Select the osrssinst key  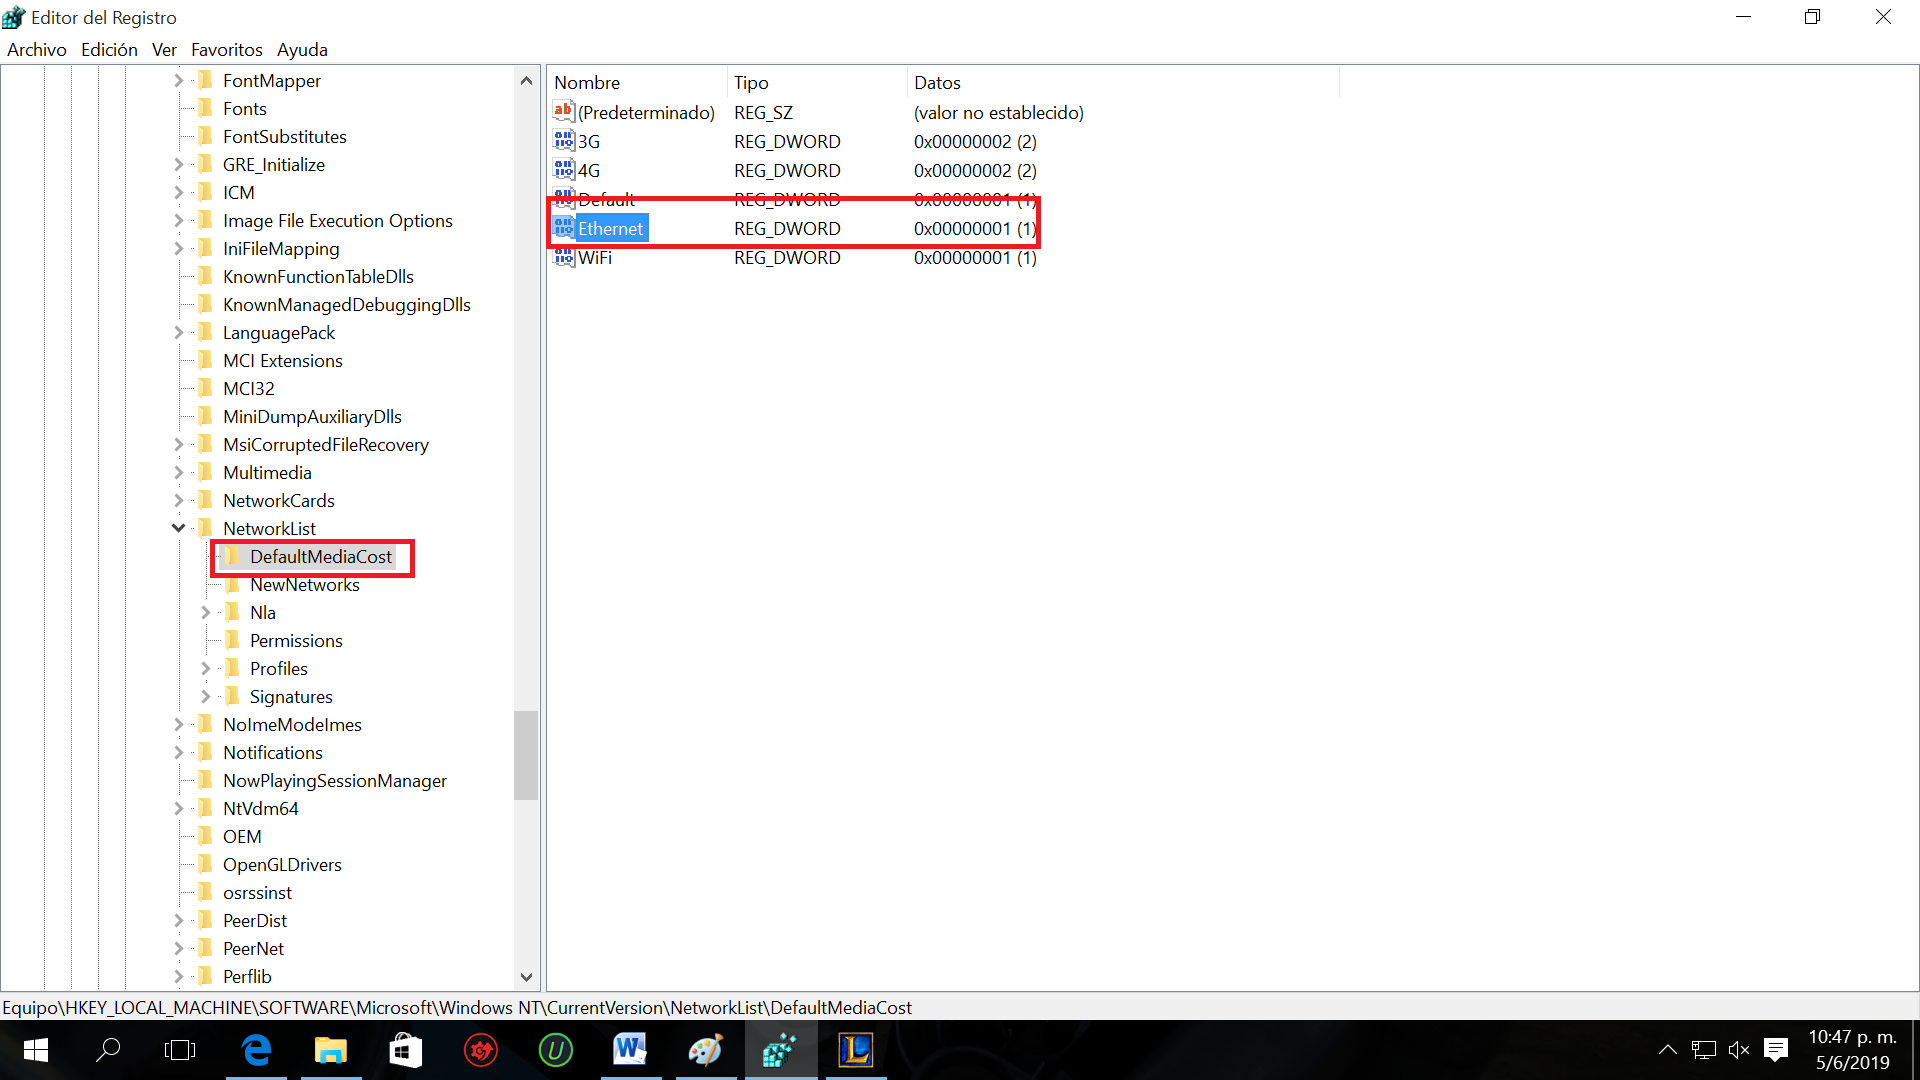(257, 893)
